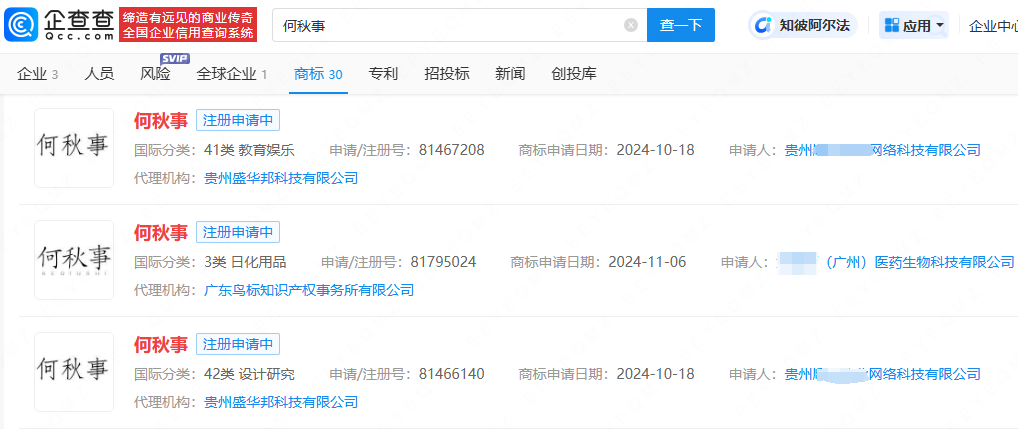
Task: Switch to the 全球企业 tab
Action: click(x=232, y=74)
